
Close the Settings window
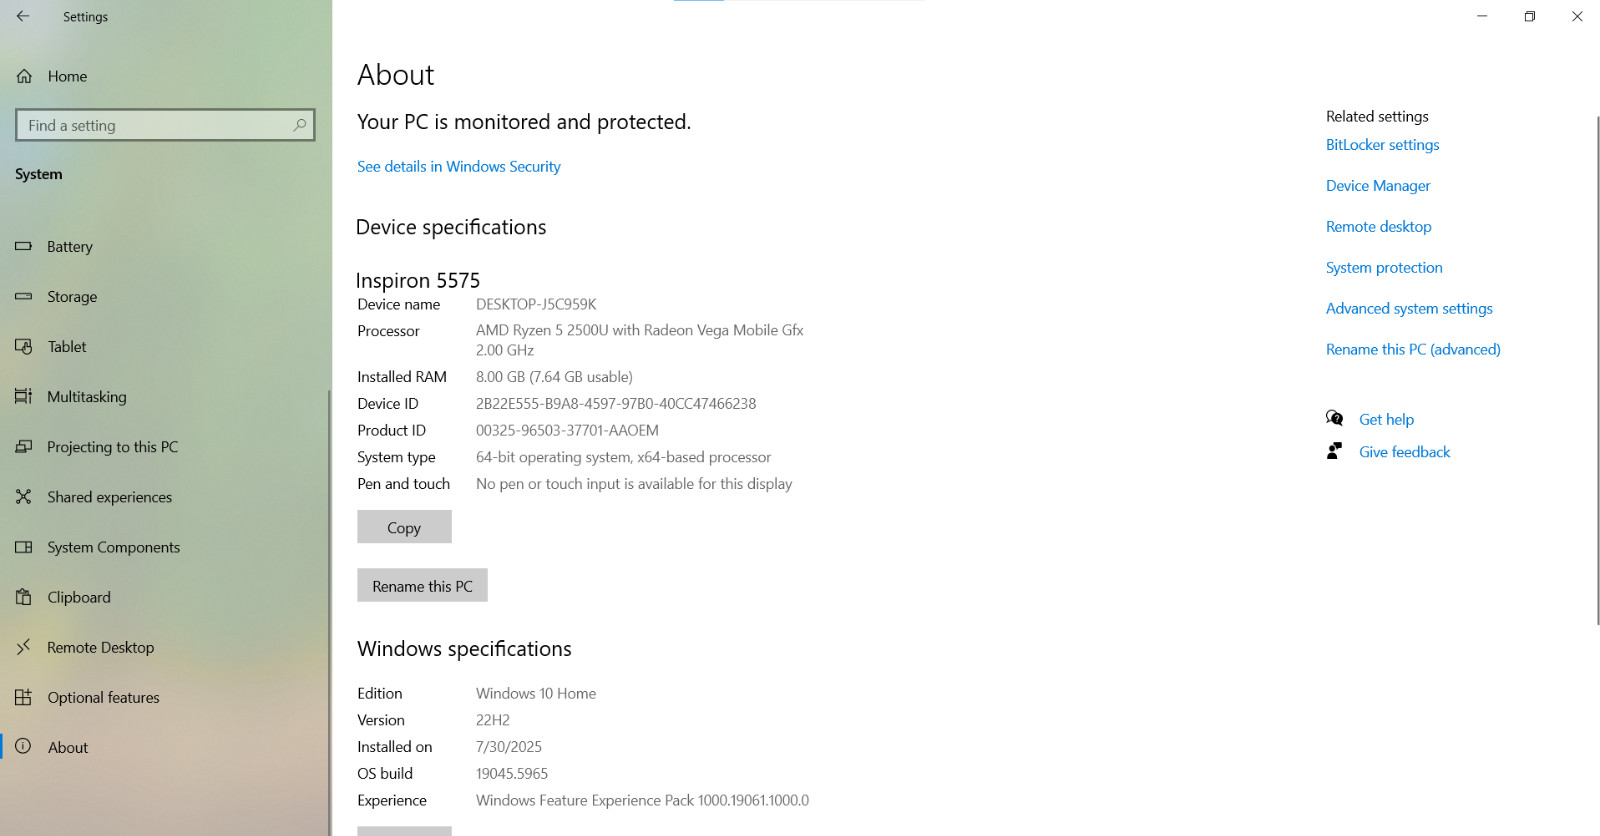click(1577, 16)
